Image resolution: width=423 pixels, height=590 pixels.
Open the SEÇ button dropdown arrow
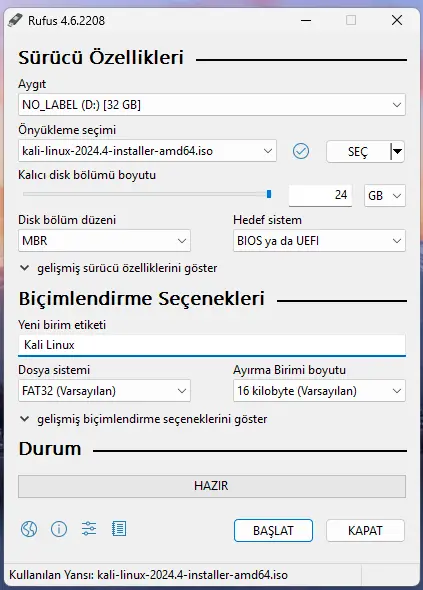(x=397, y=152)
